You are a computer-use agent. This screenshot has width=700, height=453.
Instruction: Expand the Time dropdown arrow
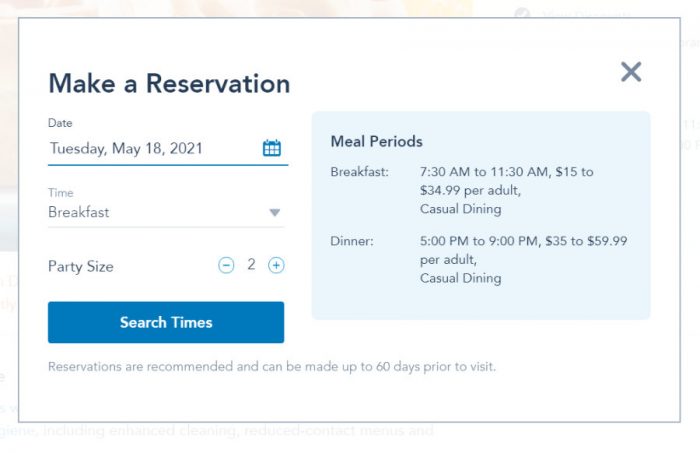pyautogui.click(x=275, y=213)
